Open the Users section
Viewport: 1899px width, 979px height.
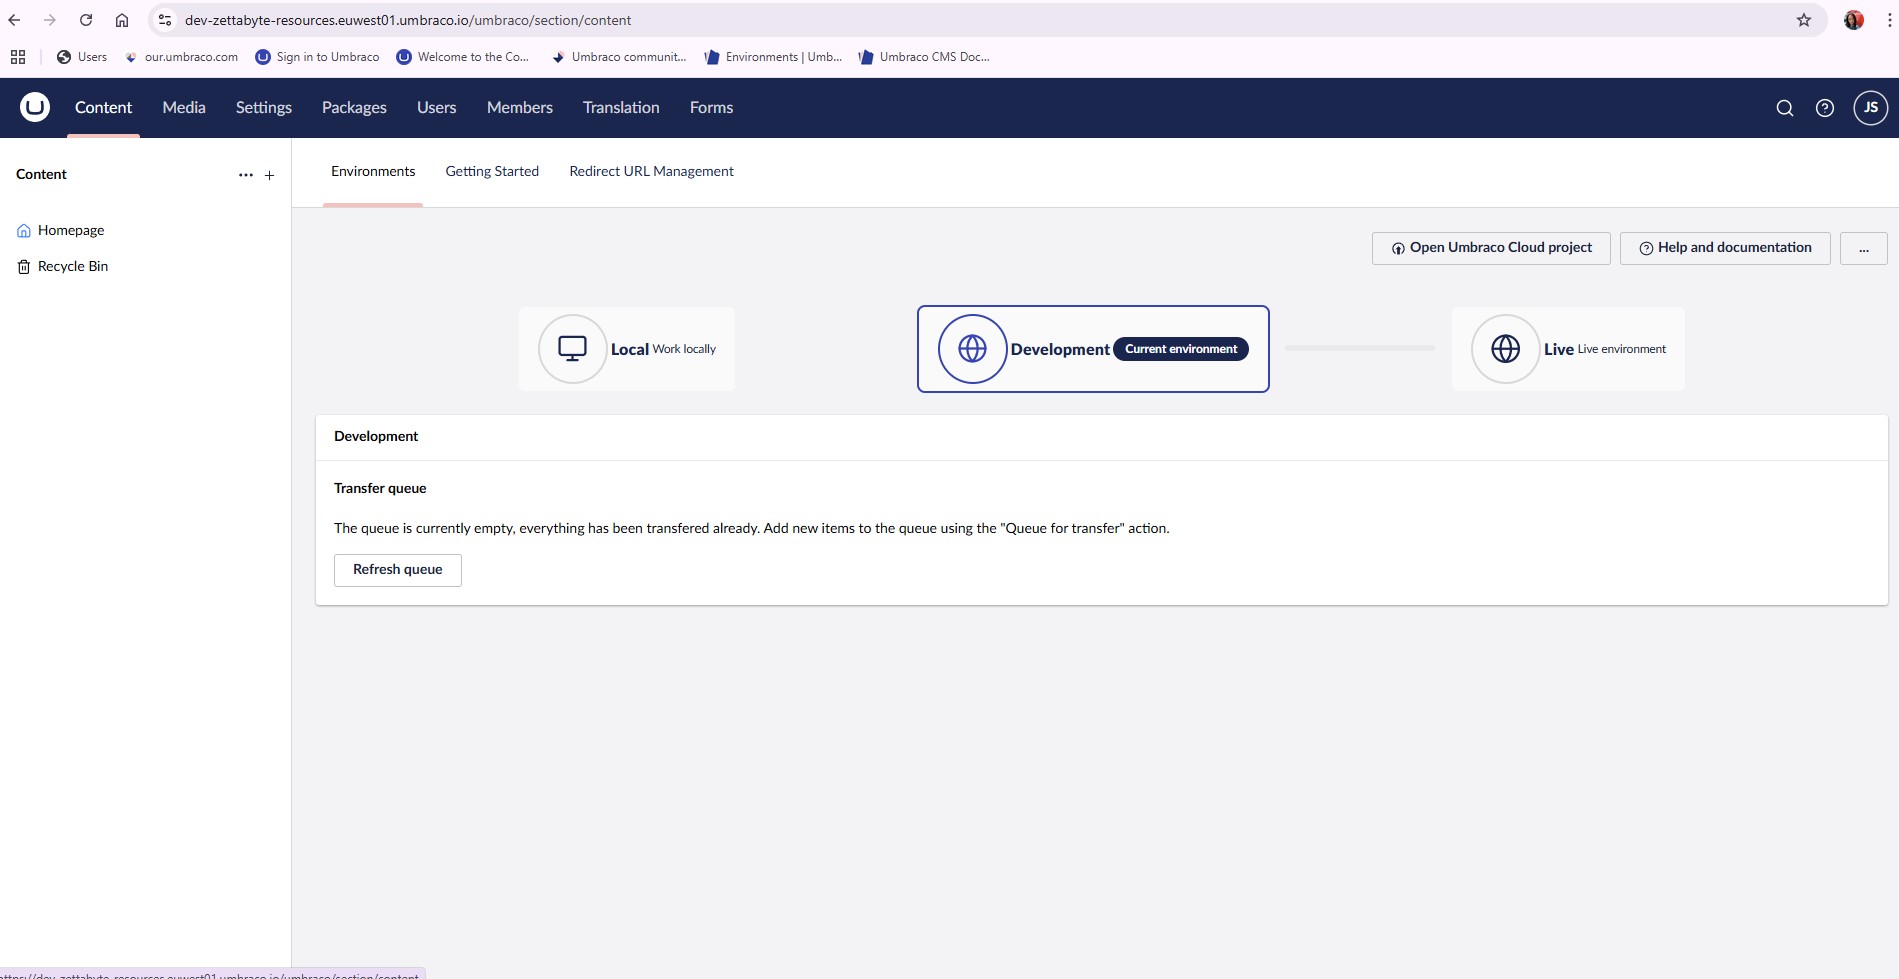pyautogui.click(x=437, y=108)
